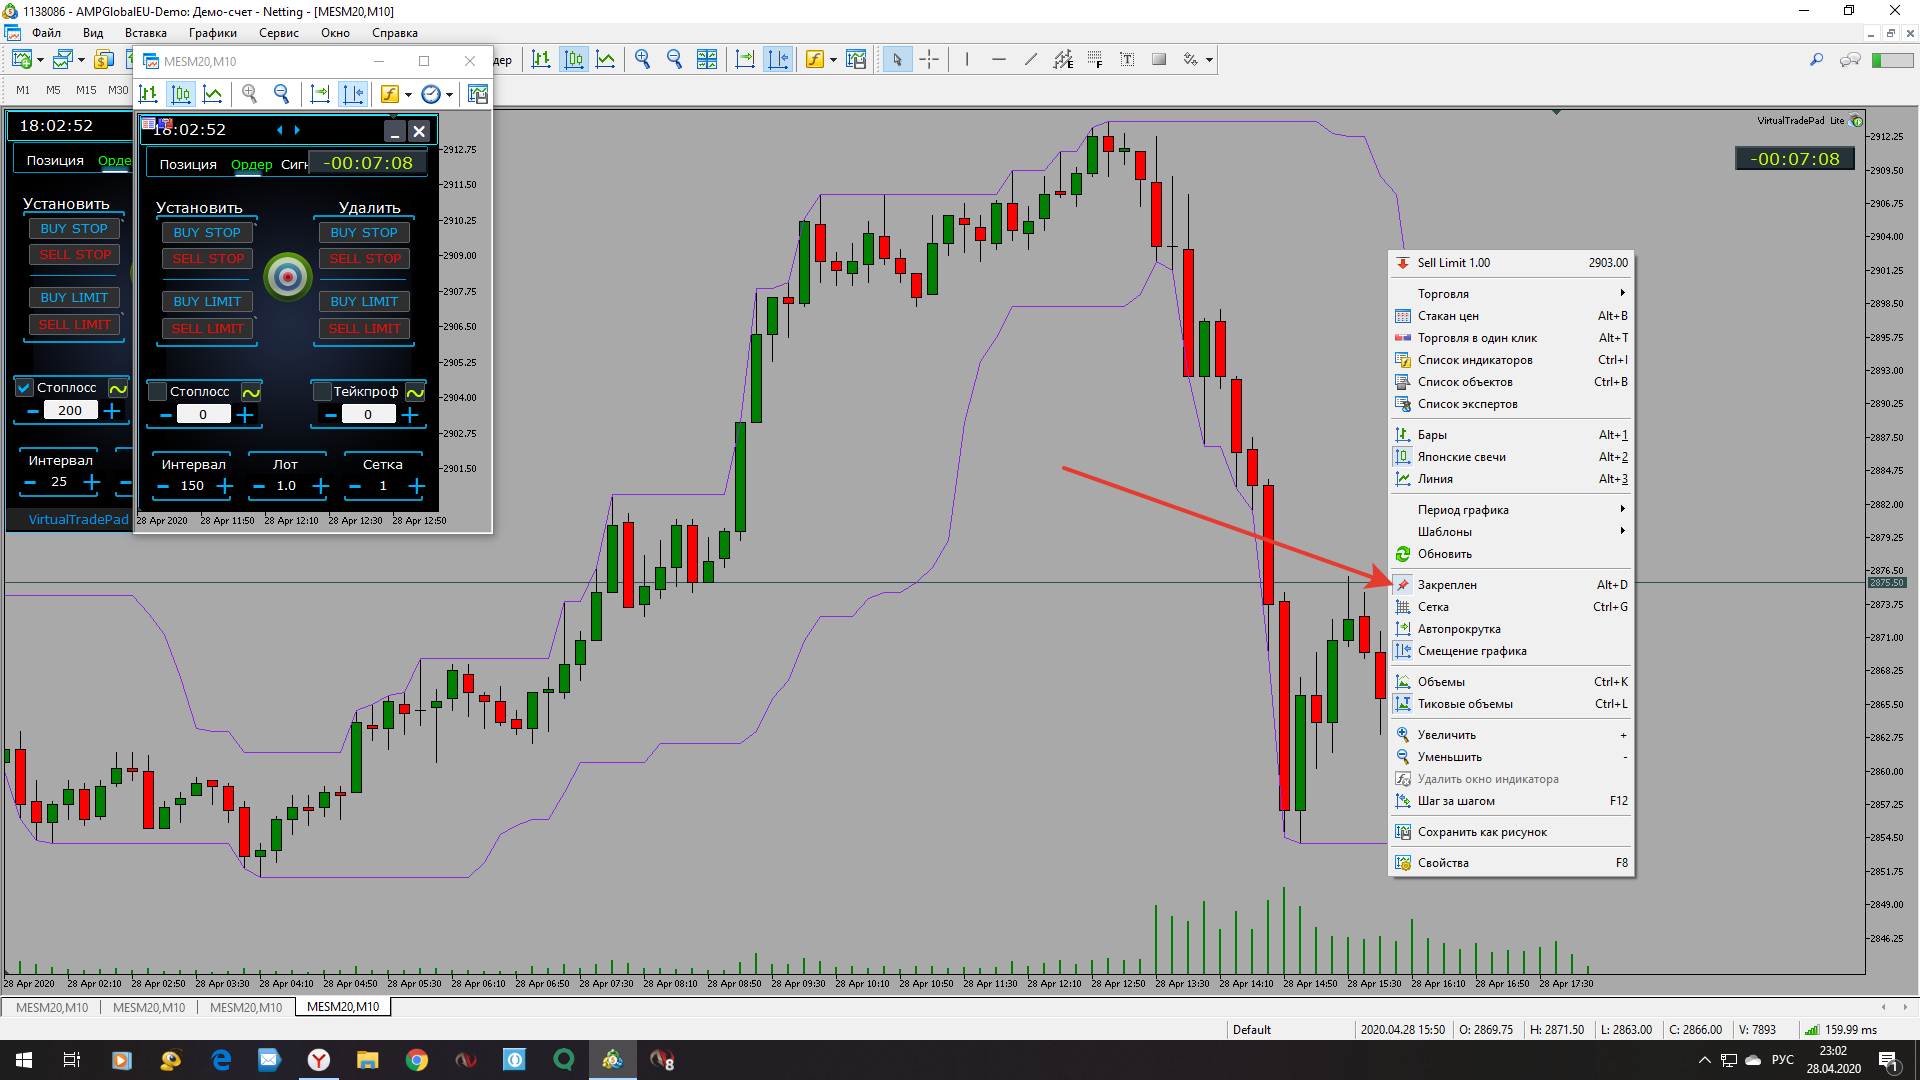Viewport: 1920px width, 1080px height.
Task: Enable Тейкпроф checkbox in floating panel
Action: point(322,392)
